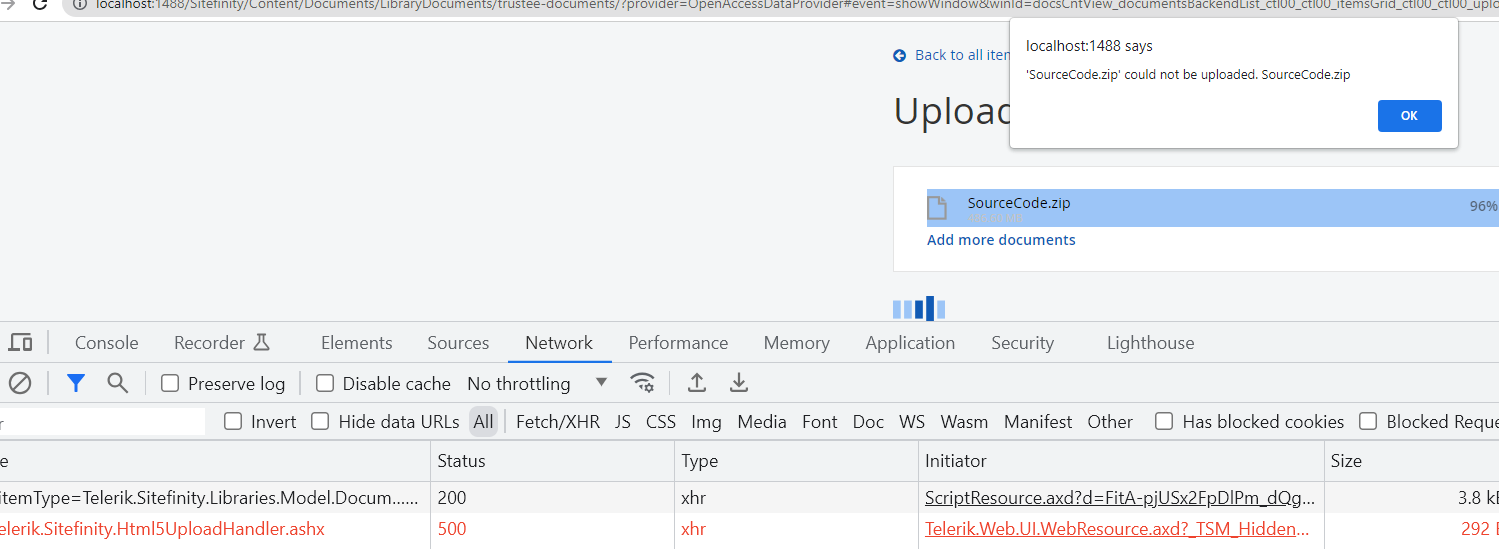Click the Add more documents link
The width and height of the screenshot is (1499, 549).
(1001, 240)
